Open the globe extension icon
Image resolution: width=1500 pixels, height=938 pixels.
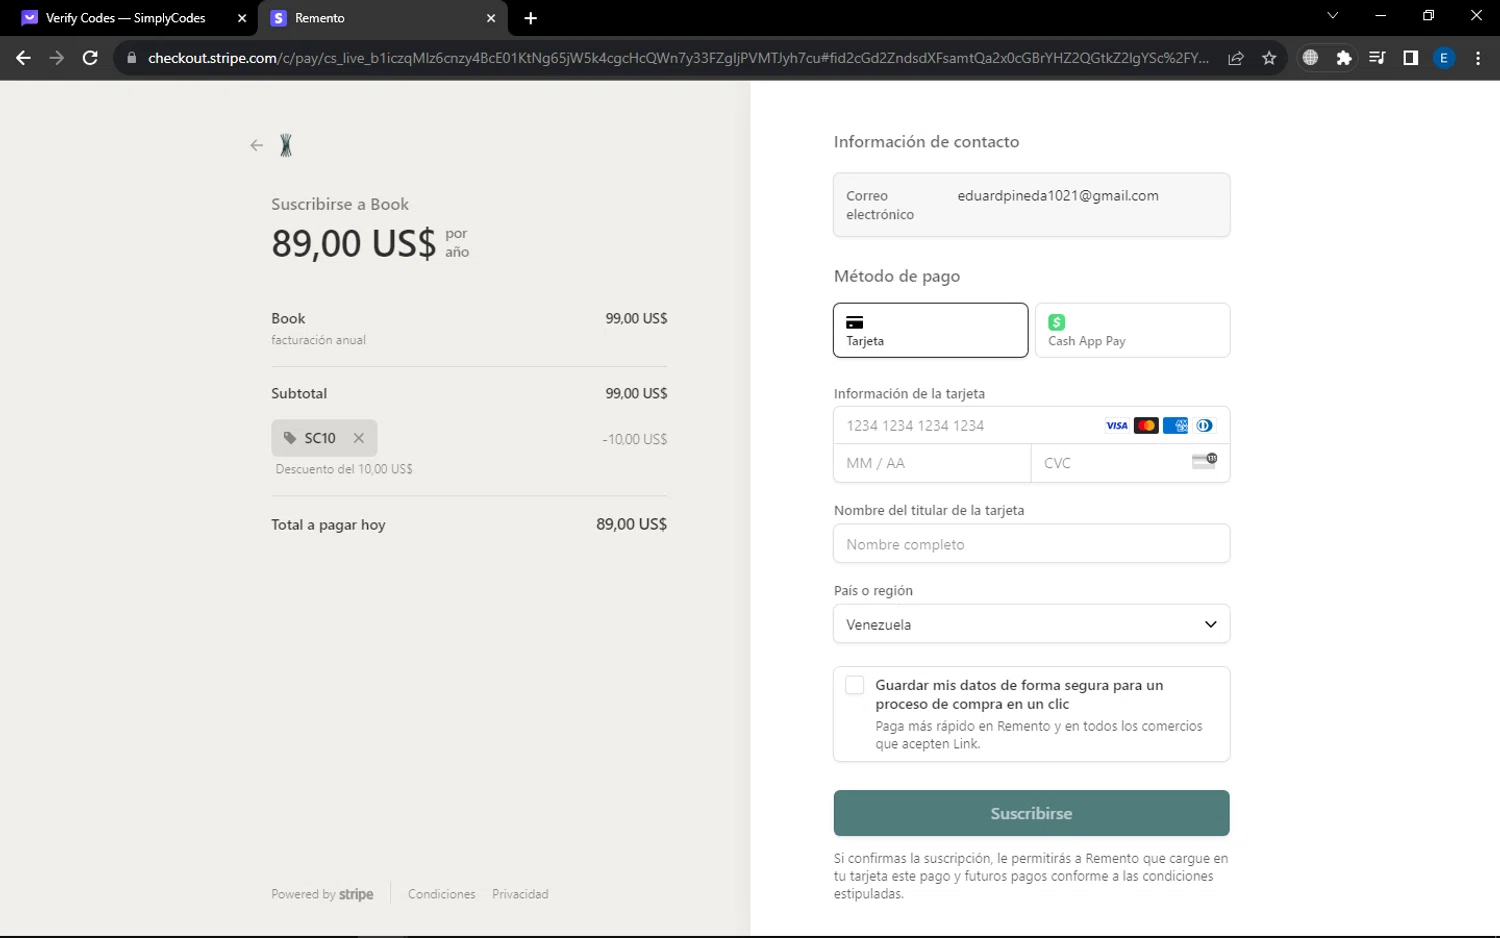click(1310, 58)
